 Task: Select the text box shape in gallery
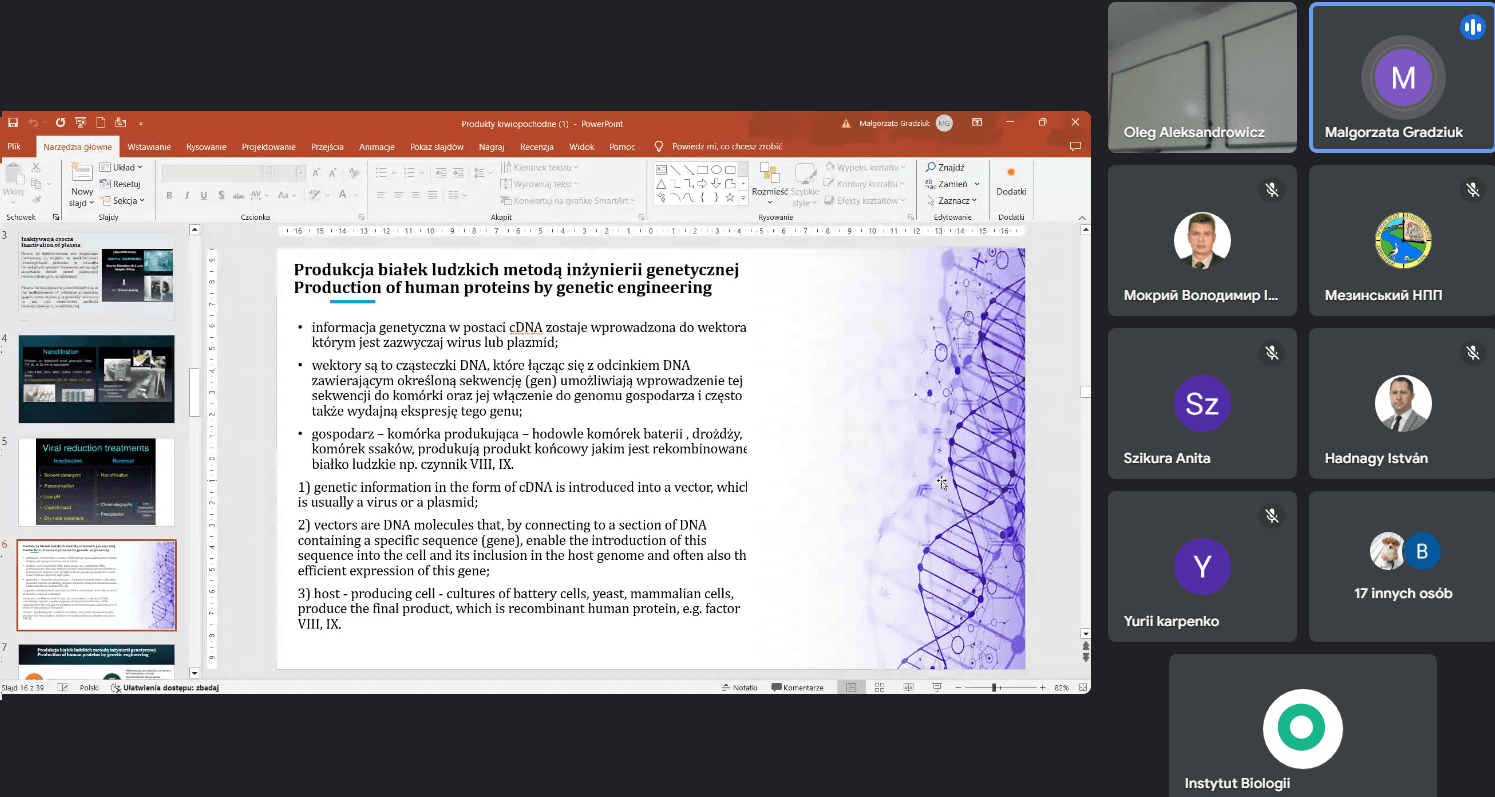pos(661,170)
